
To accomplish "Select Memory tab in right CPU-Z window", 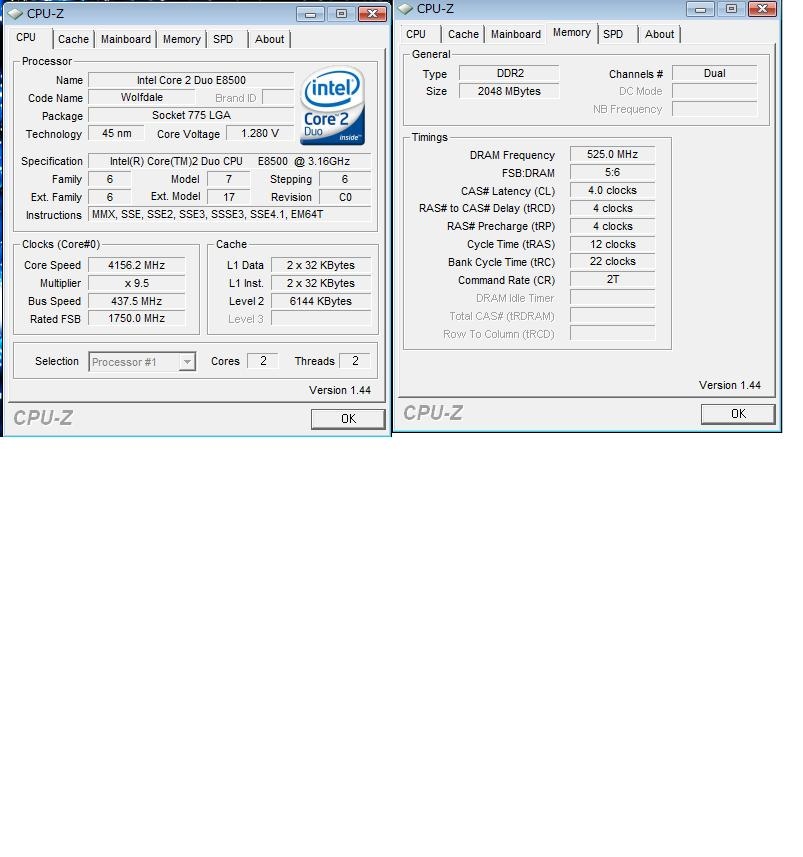I will (572, 32).
